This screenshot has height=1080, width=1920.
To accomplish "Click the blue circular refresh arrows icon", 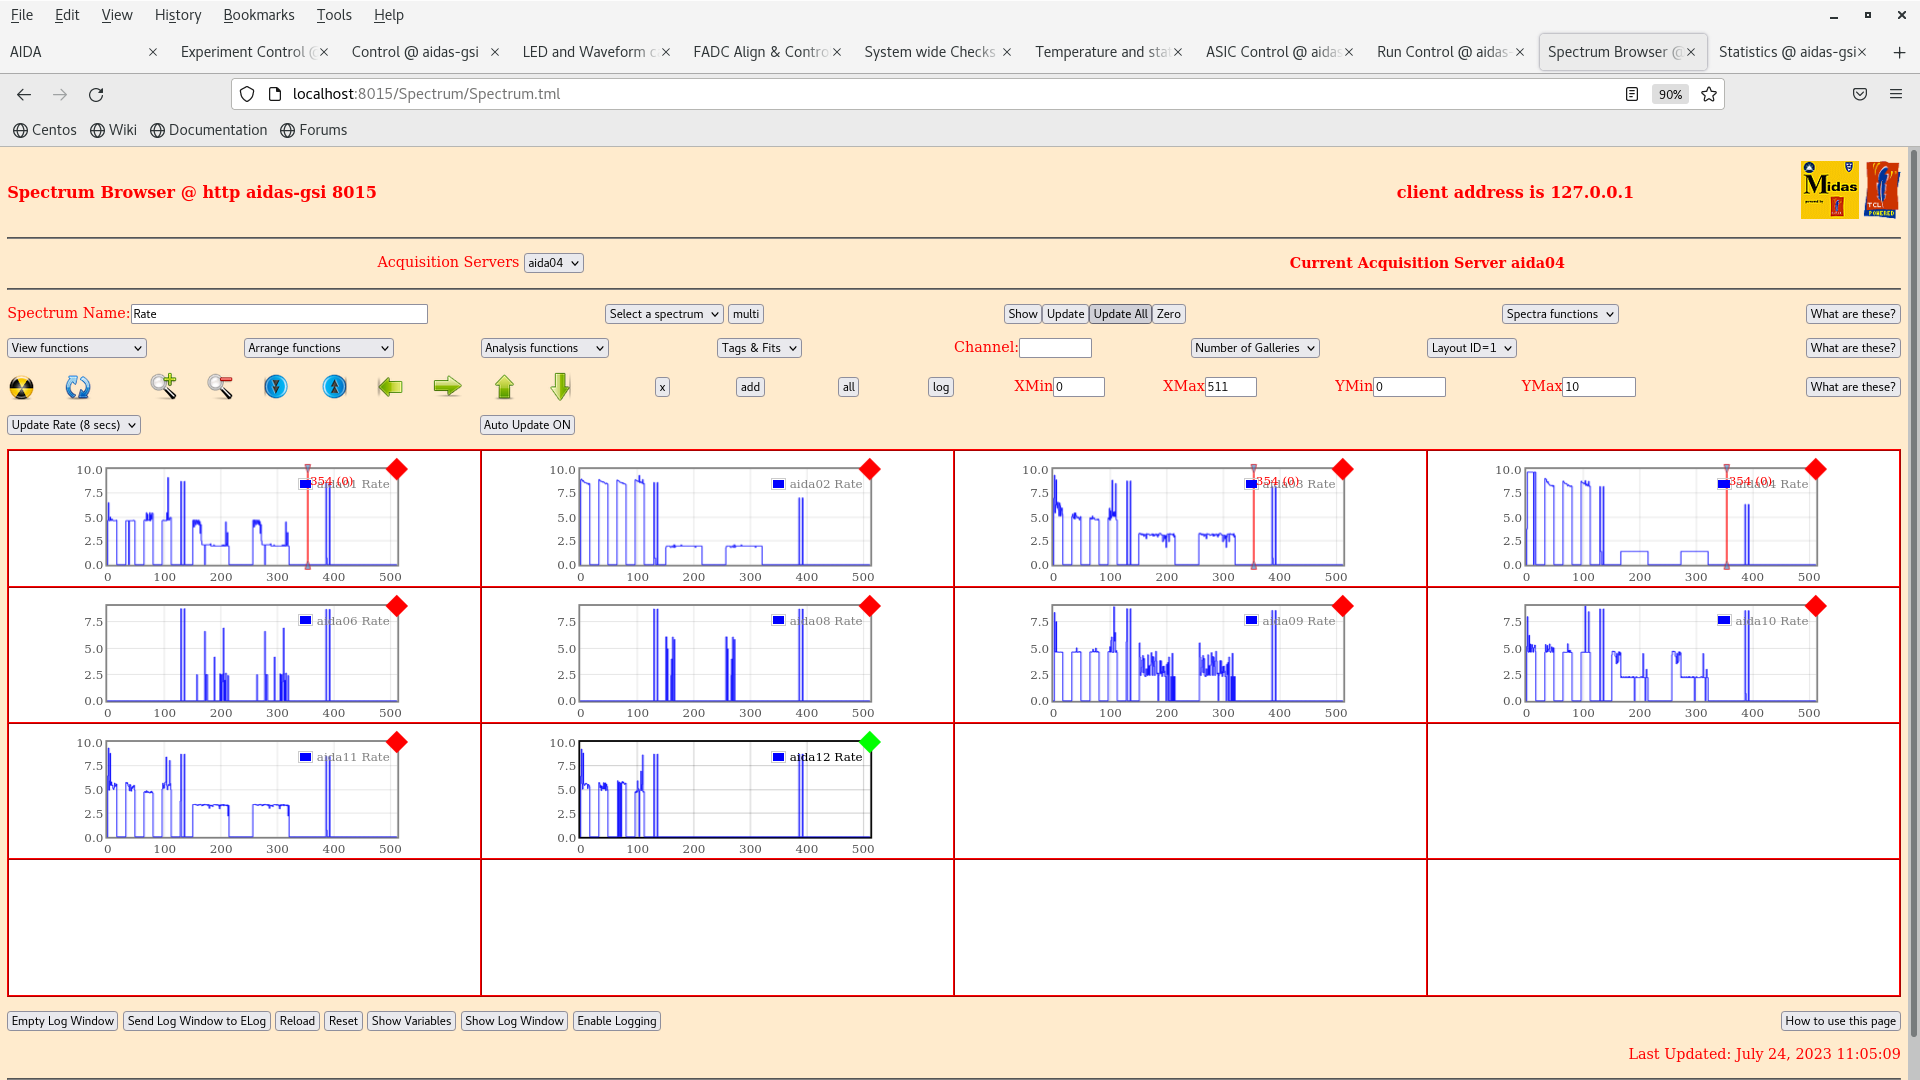I will (78, 387).
